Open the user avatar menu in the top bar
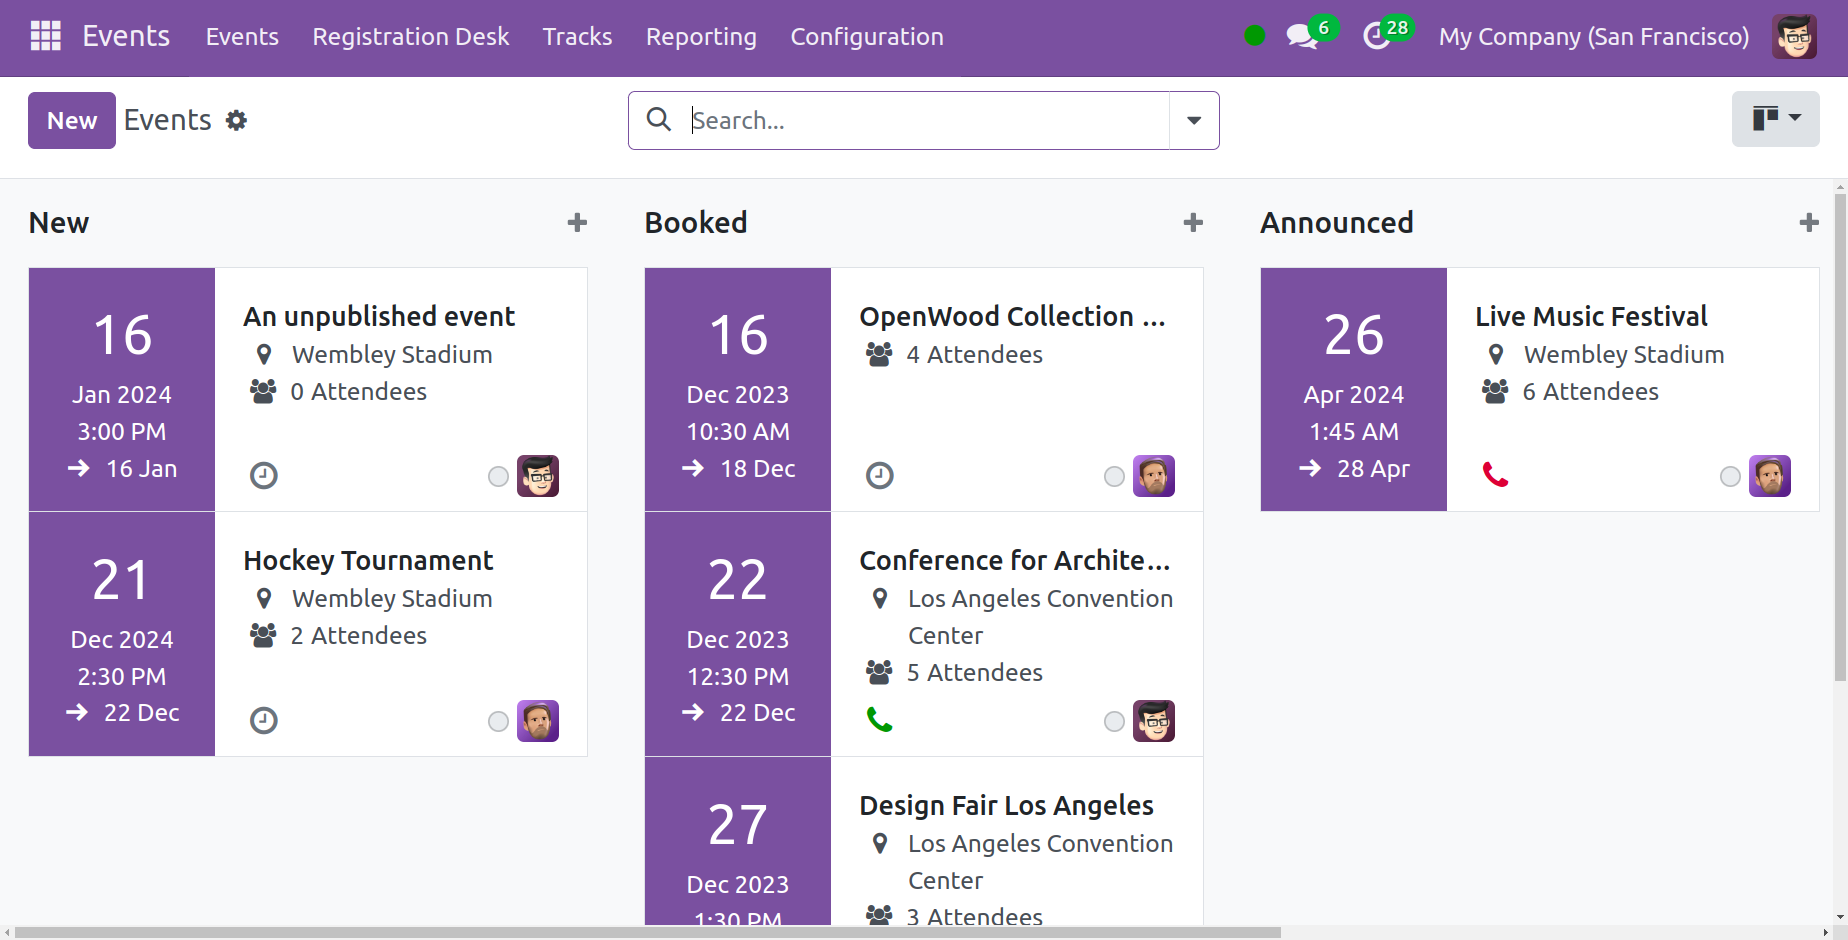This screenshot has width=1848, height=940. click(x=1795, y=36)
